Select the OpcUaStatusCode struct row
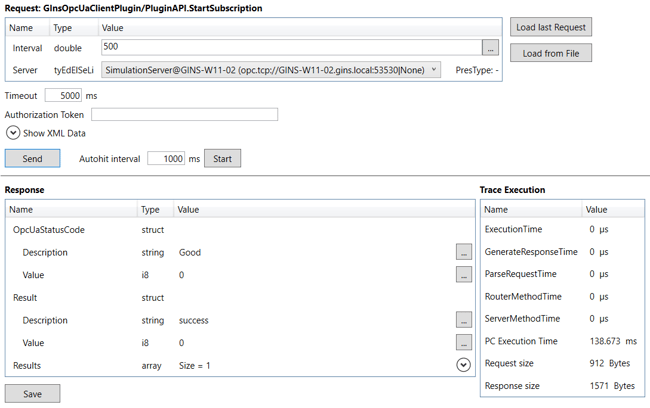The image size is (650, 408). (50, 230)
